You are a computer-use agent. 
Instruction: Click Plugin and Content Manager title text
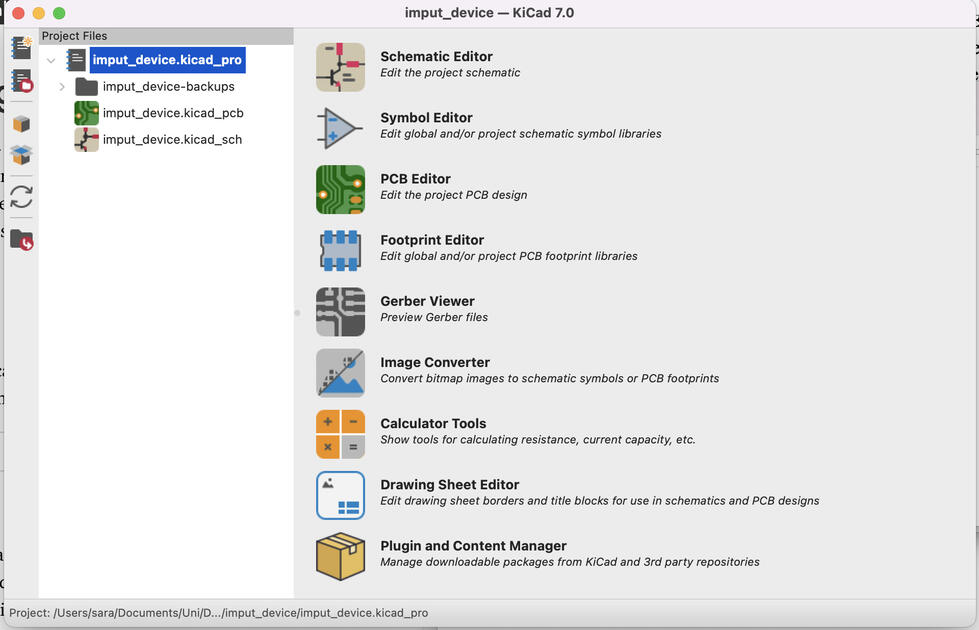click(x=473, y=546)
